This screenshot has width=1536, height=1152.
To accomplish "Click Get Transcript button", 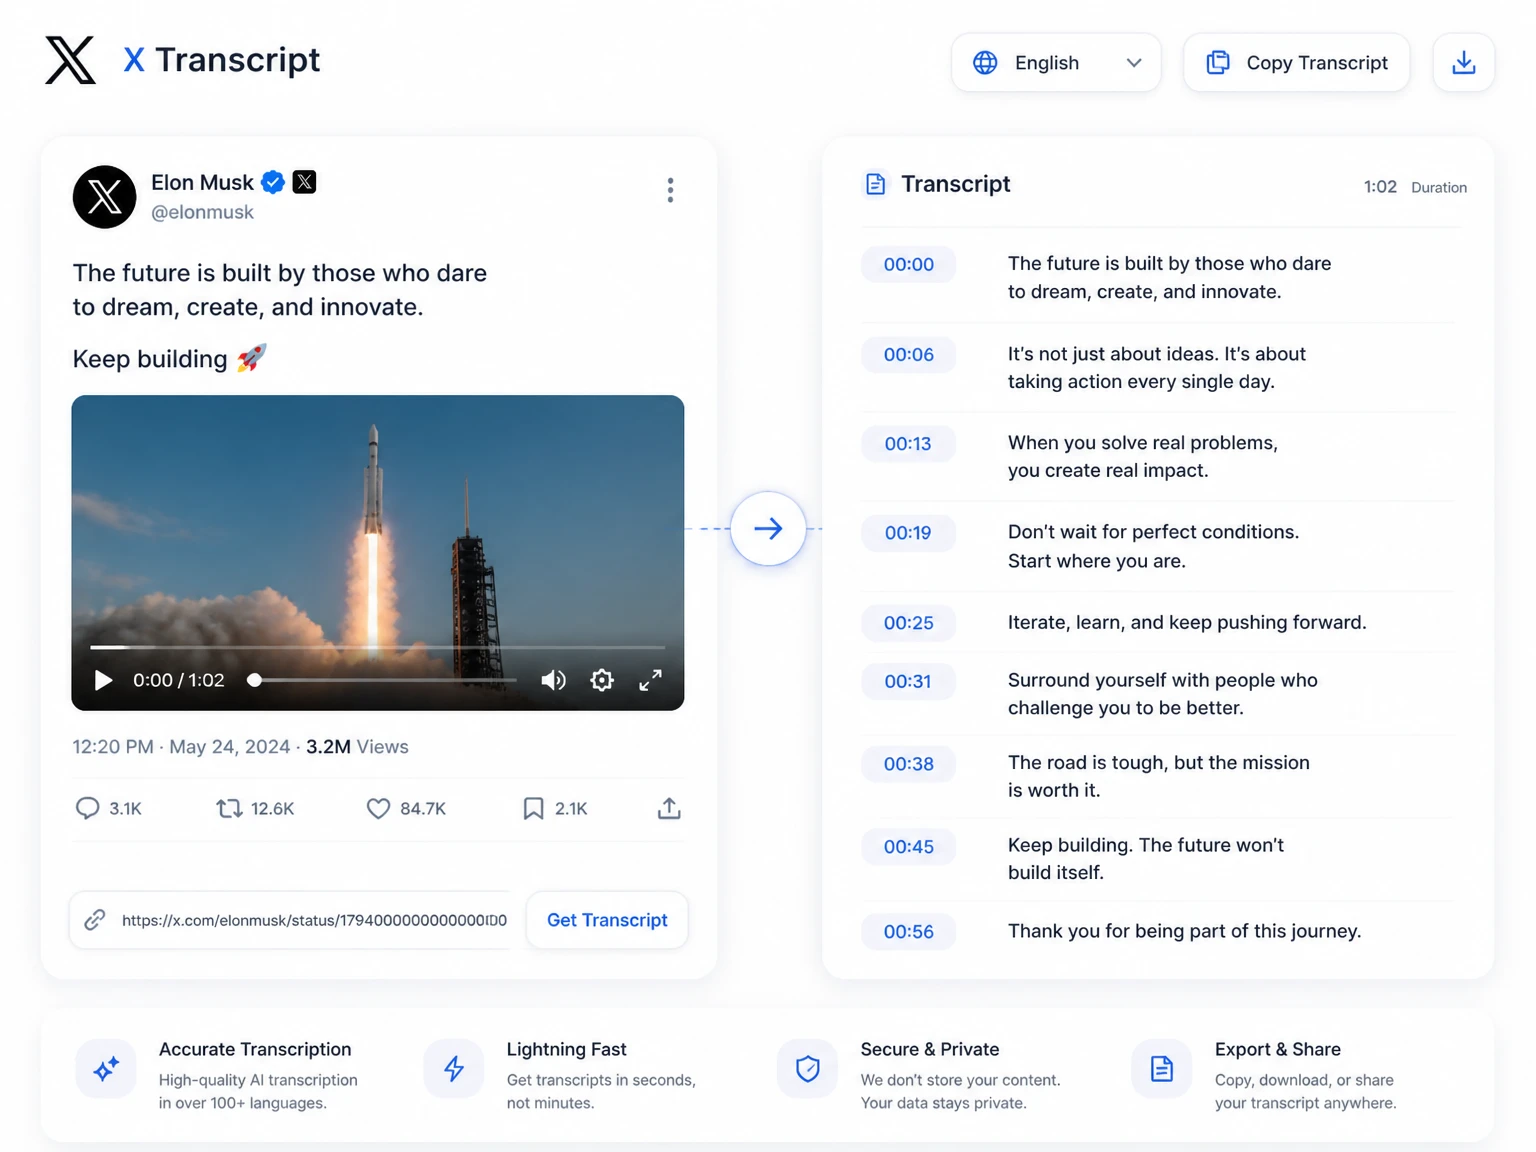I will (x=607, y=920).
